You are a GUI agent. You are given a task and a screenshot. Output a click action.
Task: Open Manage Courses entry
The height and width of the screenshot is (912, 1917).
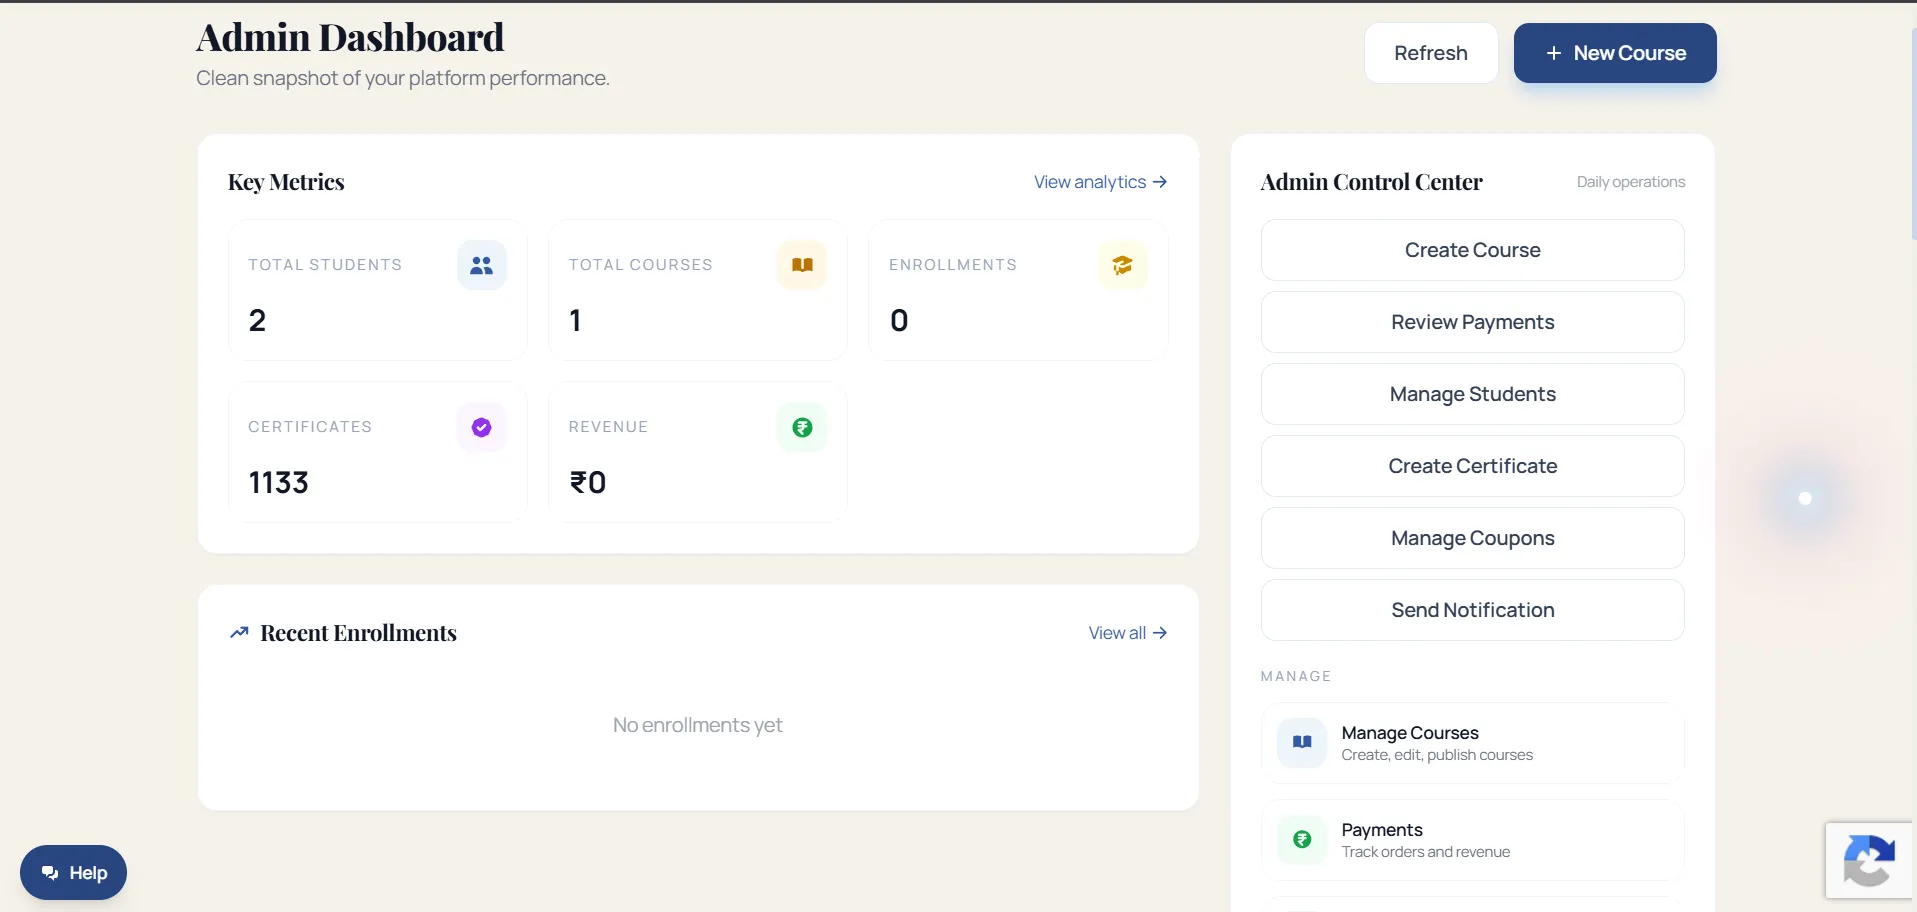pos(1472,743)
